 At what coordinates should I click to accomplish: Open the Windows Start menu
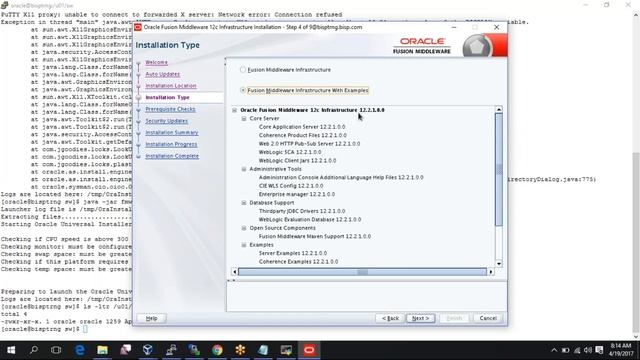tap(11, 350)
